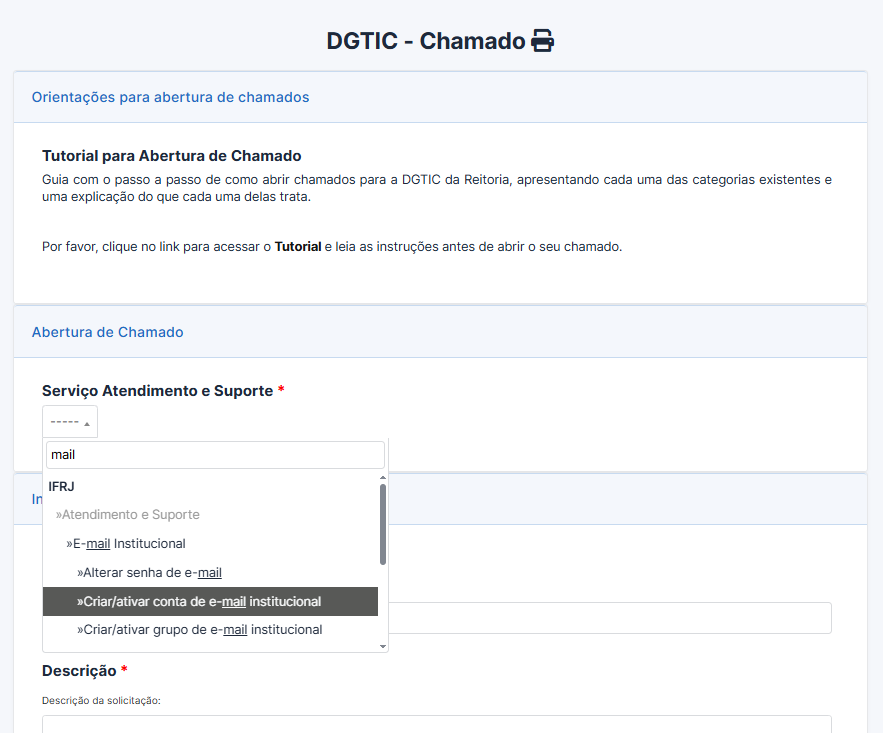Pick "Criar/ativar grupo de e-mail institucional"

click(x=200, y=630)
